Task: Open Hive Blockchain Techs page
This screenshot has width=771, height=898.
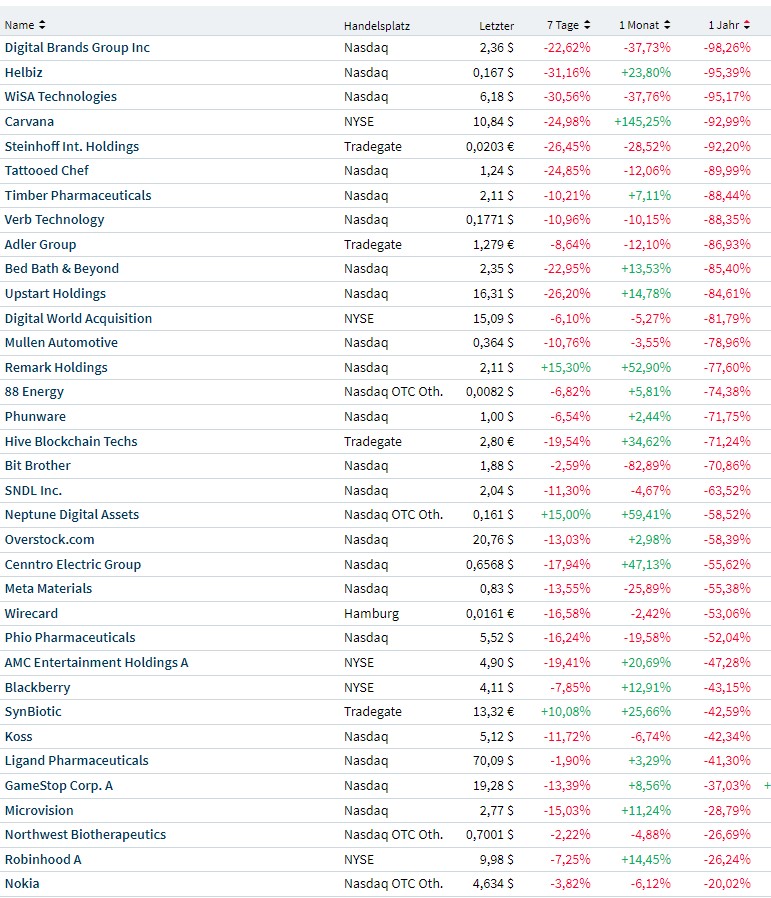Action: (x=71, y=441)
